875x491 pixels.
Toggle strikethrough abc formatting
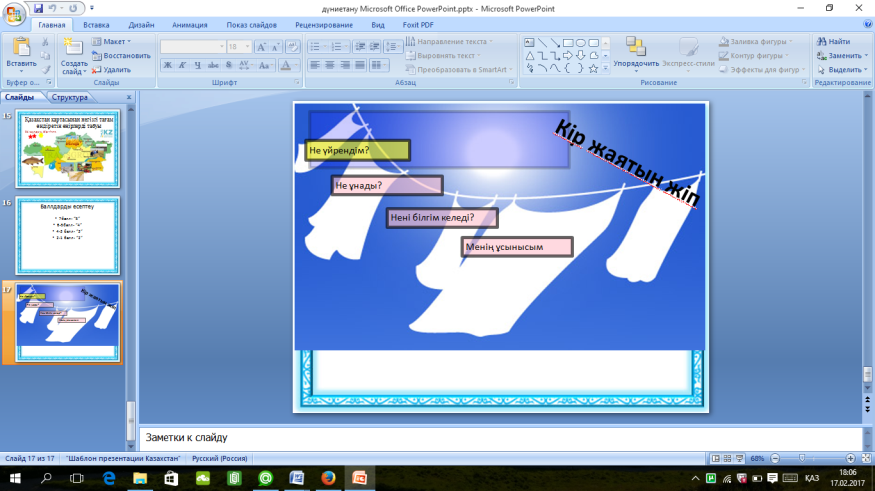coord(213,65)
